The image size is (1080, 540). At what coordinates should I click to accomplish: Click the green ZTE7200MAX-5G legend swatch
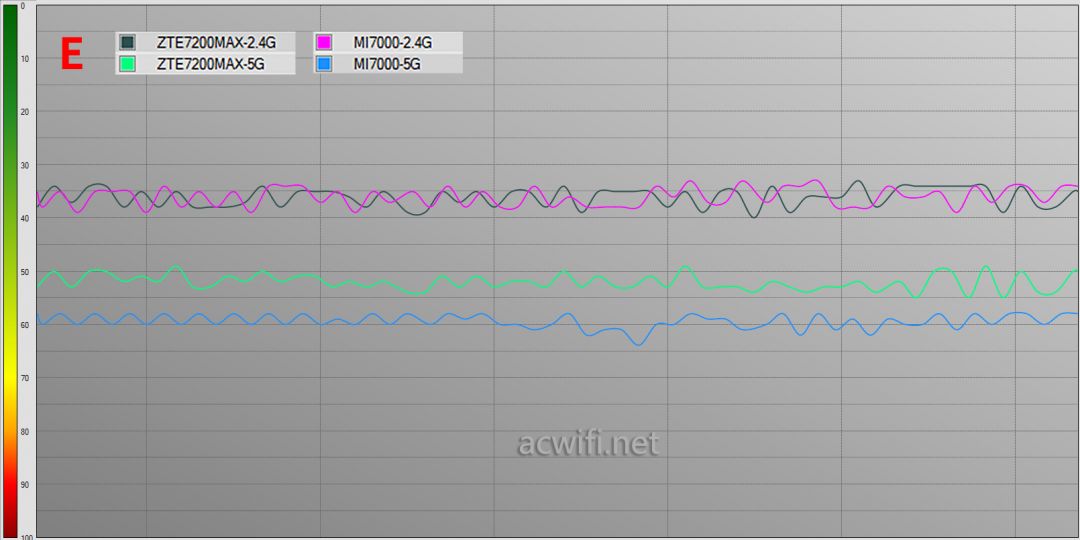(127, 64)
